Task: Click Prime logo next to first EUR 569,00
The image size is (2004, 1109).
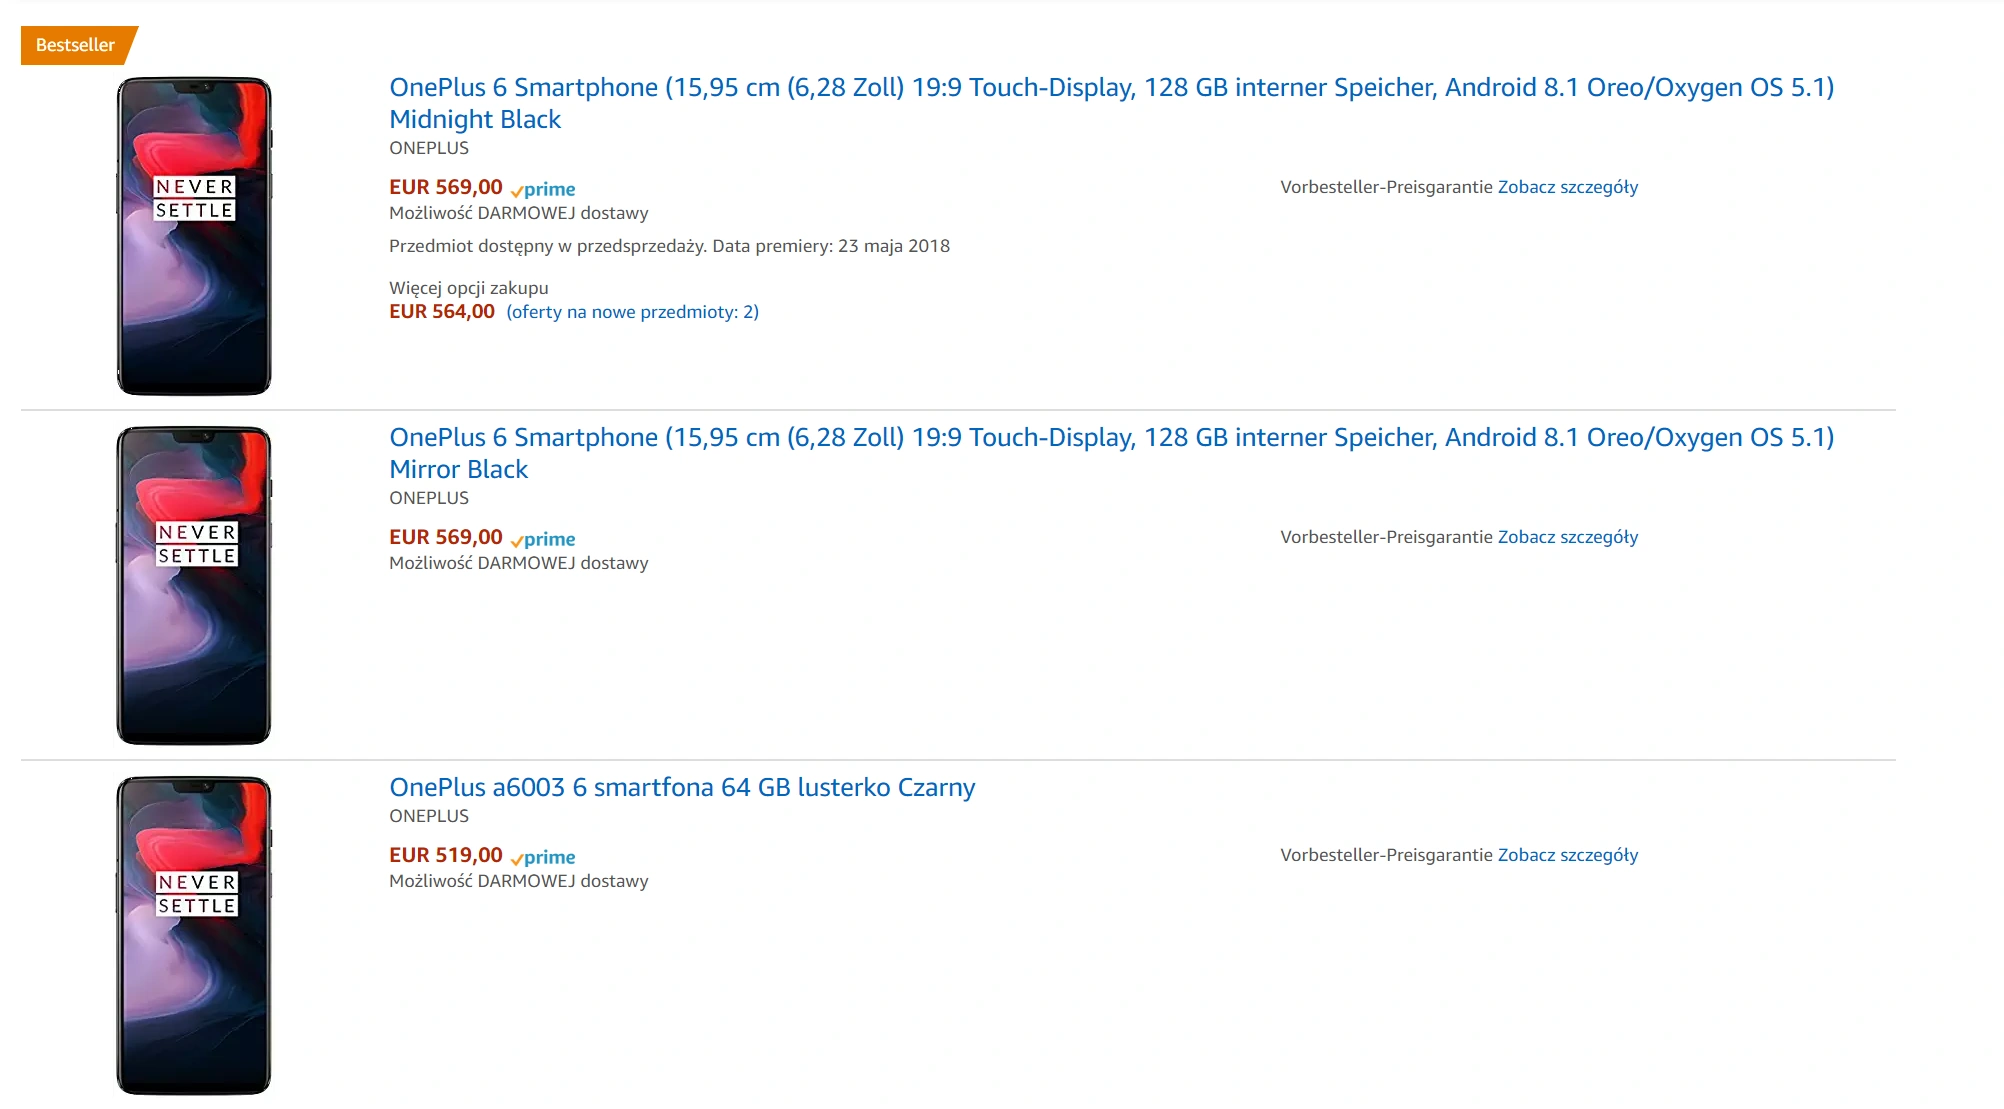Action: (x=543, y=189)
